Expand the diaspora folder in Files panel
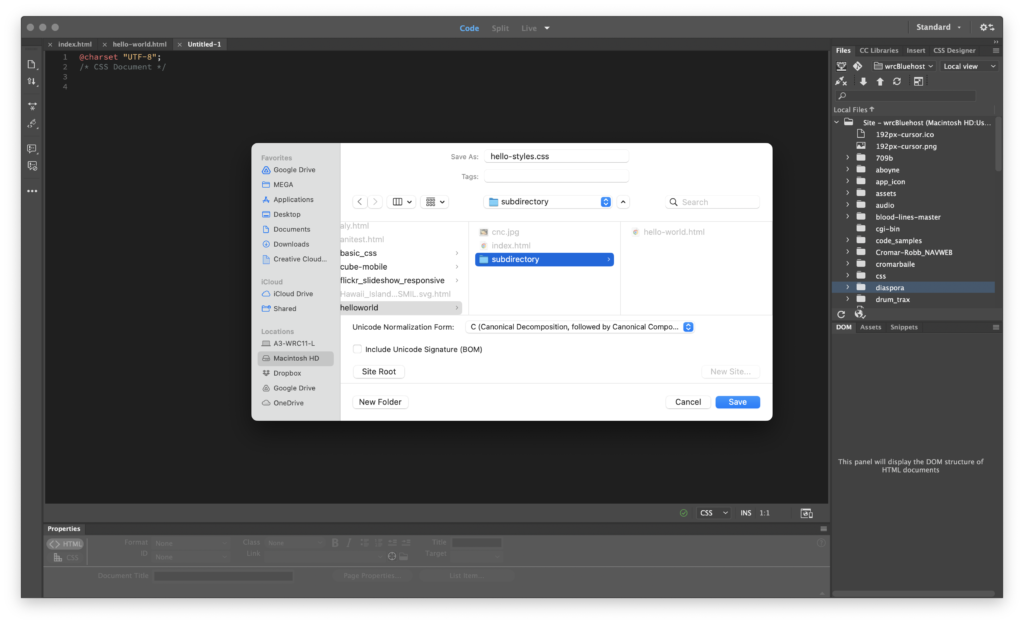 [x=848, y=287]
